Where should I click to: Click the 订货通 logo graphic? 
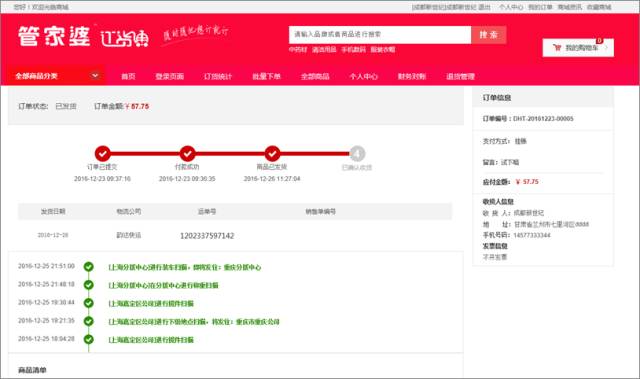click(x=124, y=38)
